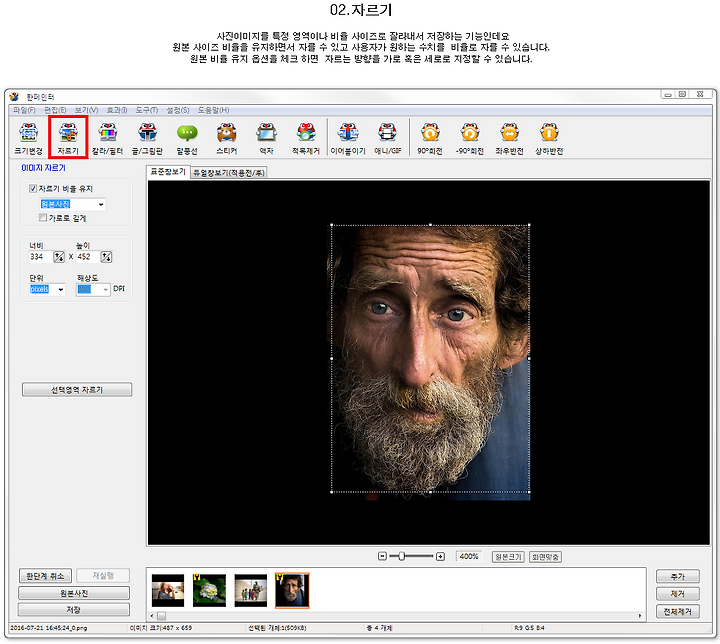The width and height of the screenshot is (720, 644).
Task: Click the zoom-out minus icon
Action: point(382,556)
